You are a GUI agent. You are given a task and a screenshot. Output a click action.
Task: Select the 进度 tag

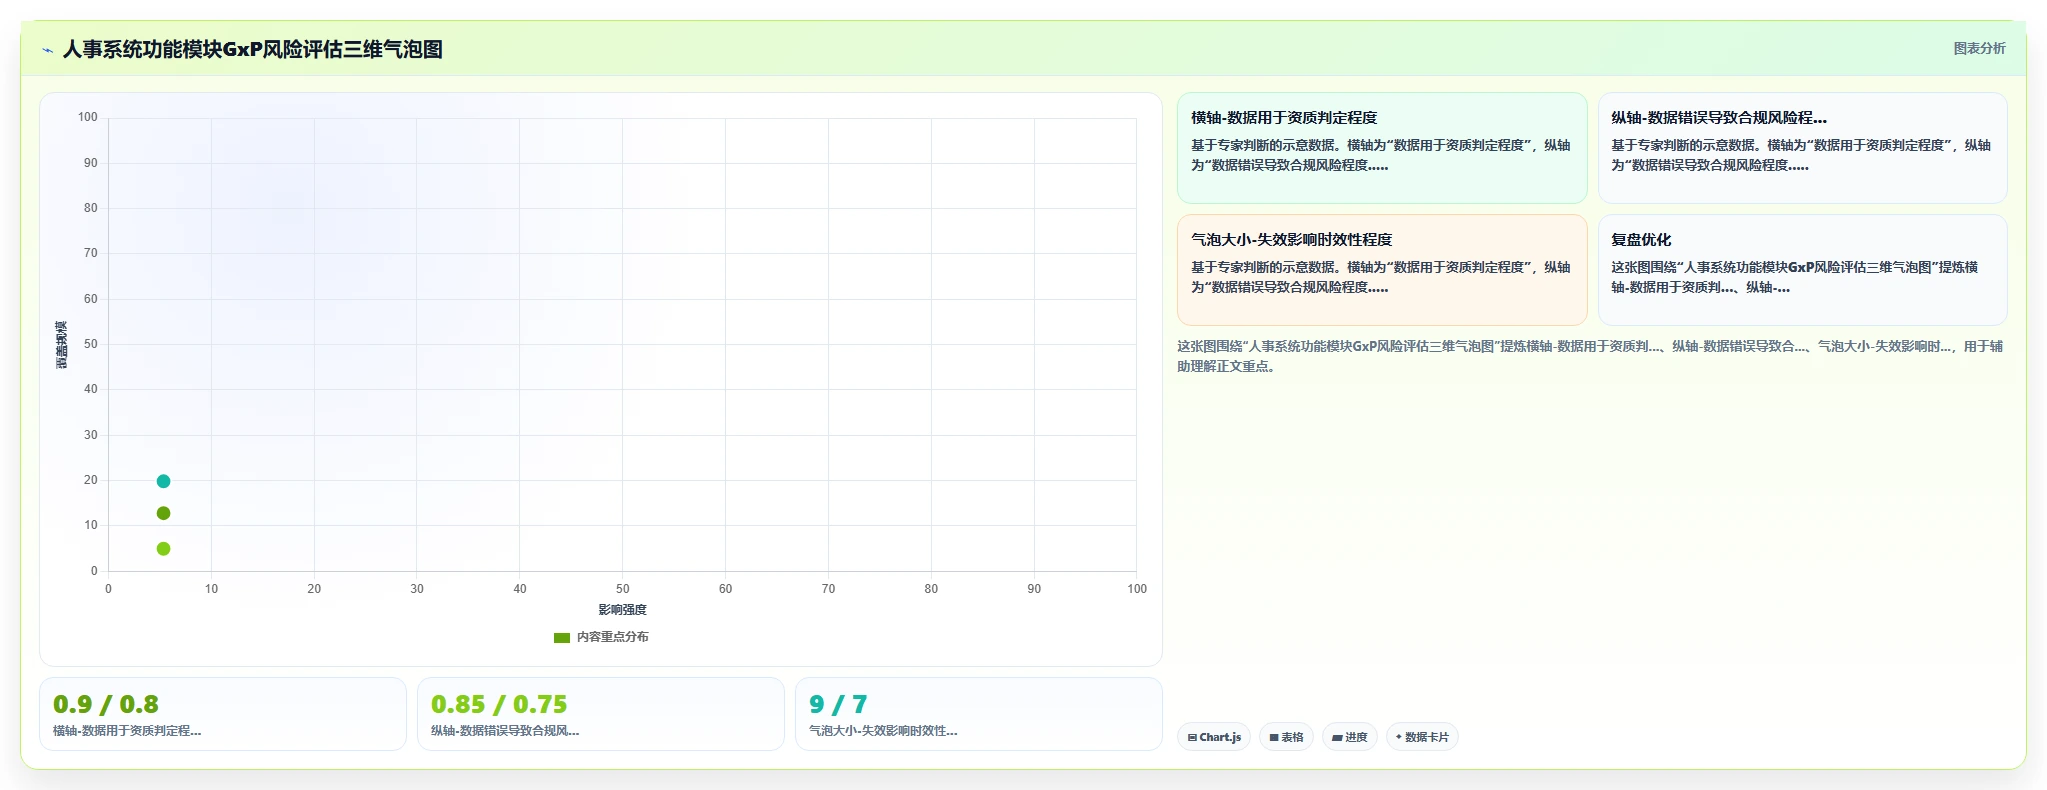[x=1349, y=737]
